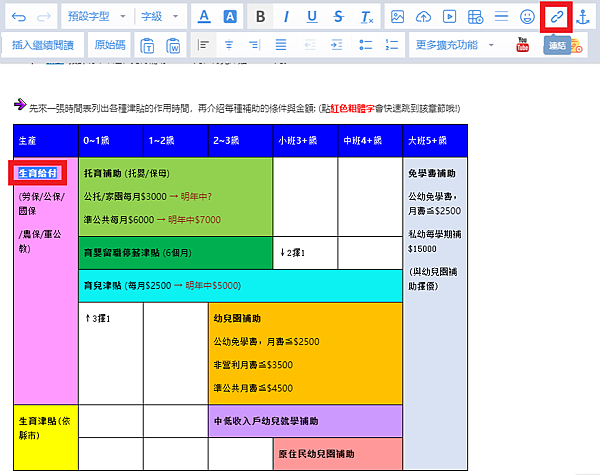Open the 字級 font size dropdown
Screen dimensions: 600x475
[x=160, y=16]
